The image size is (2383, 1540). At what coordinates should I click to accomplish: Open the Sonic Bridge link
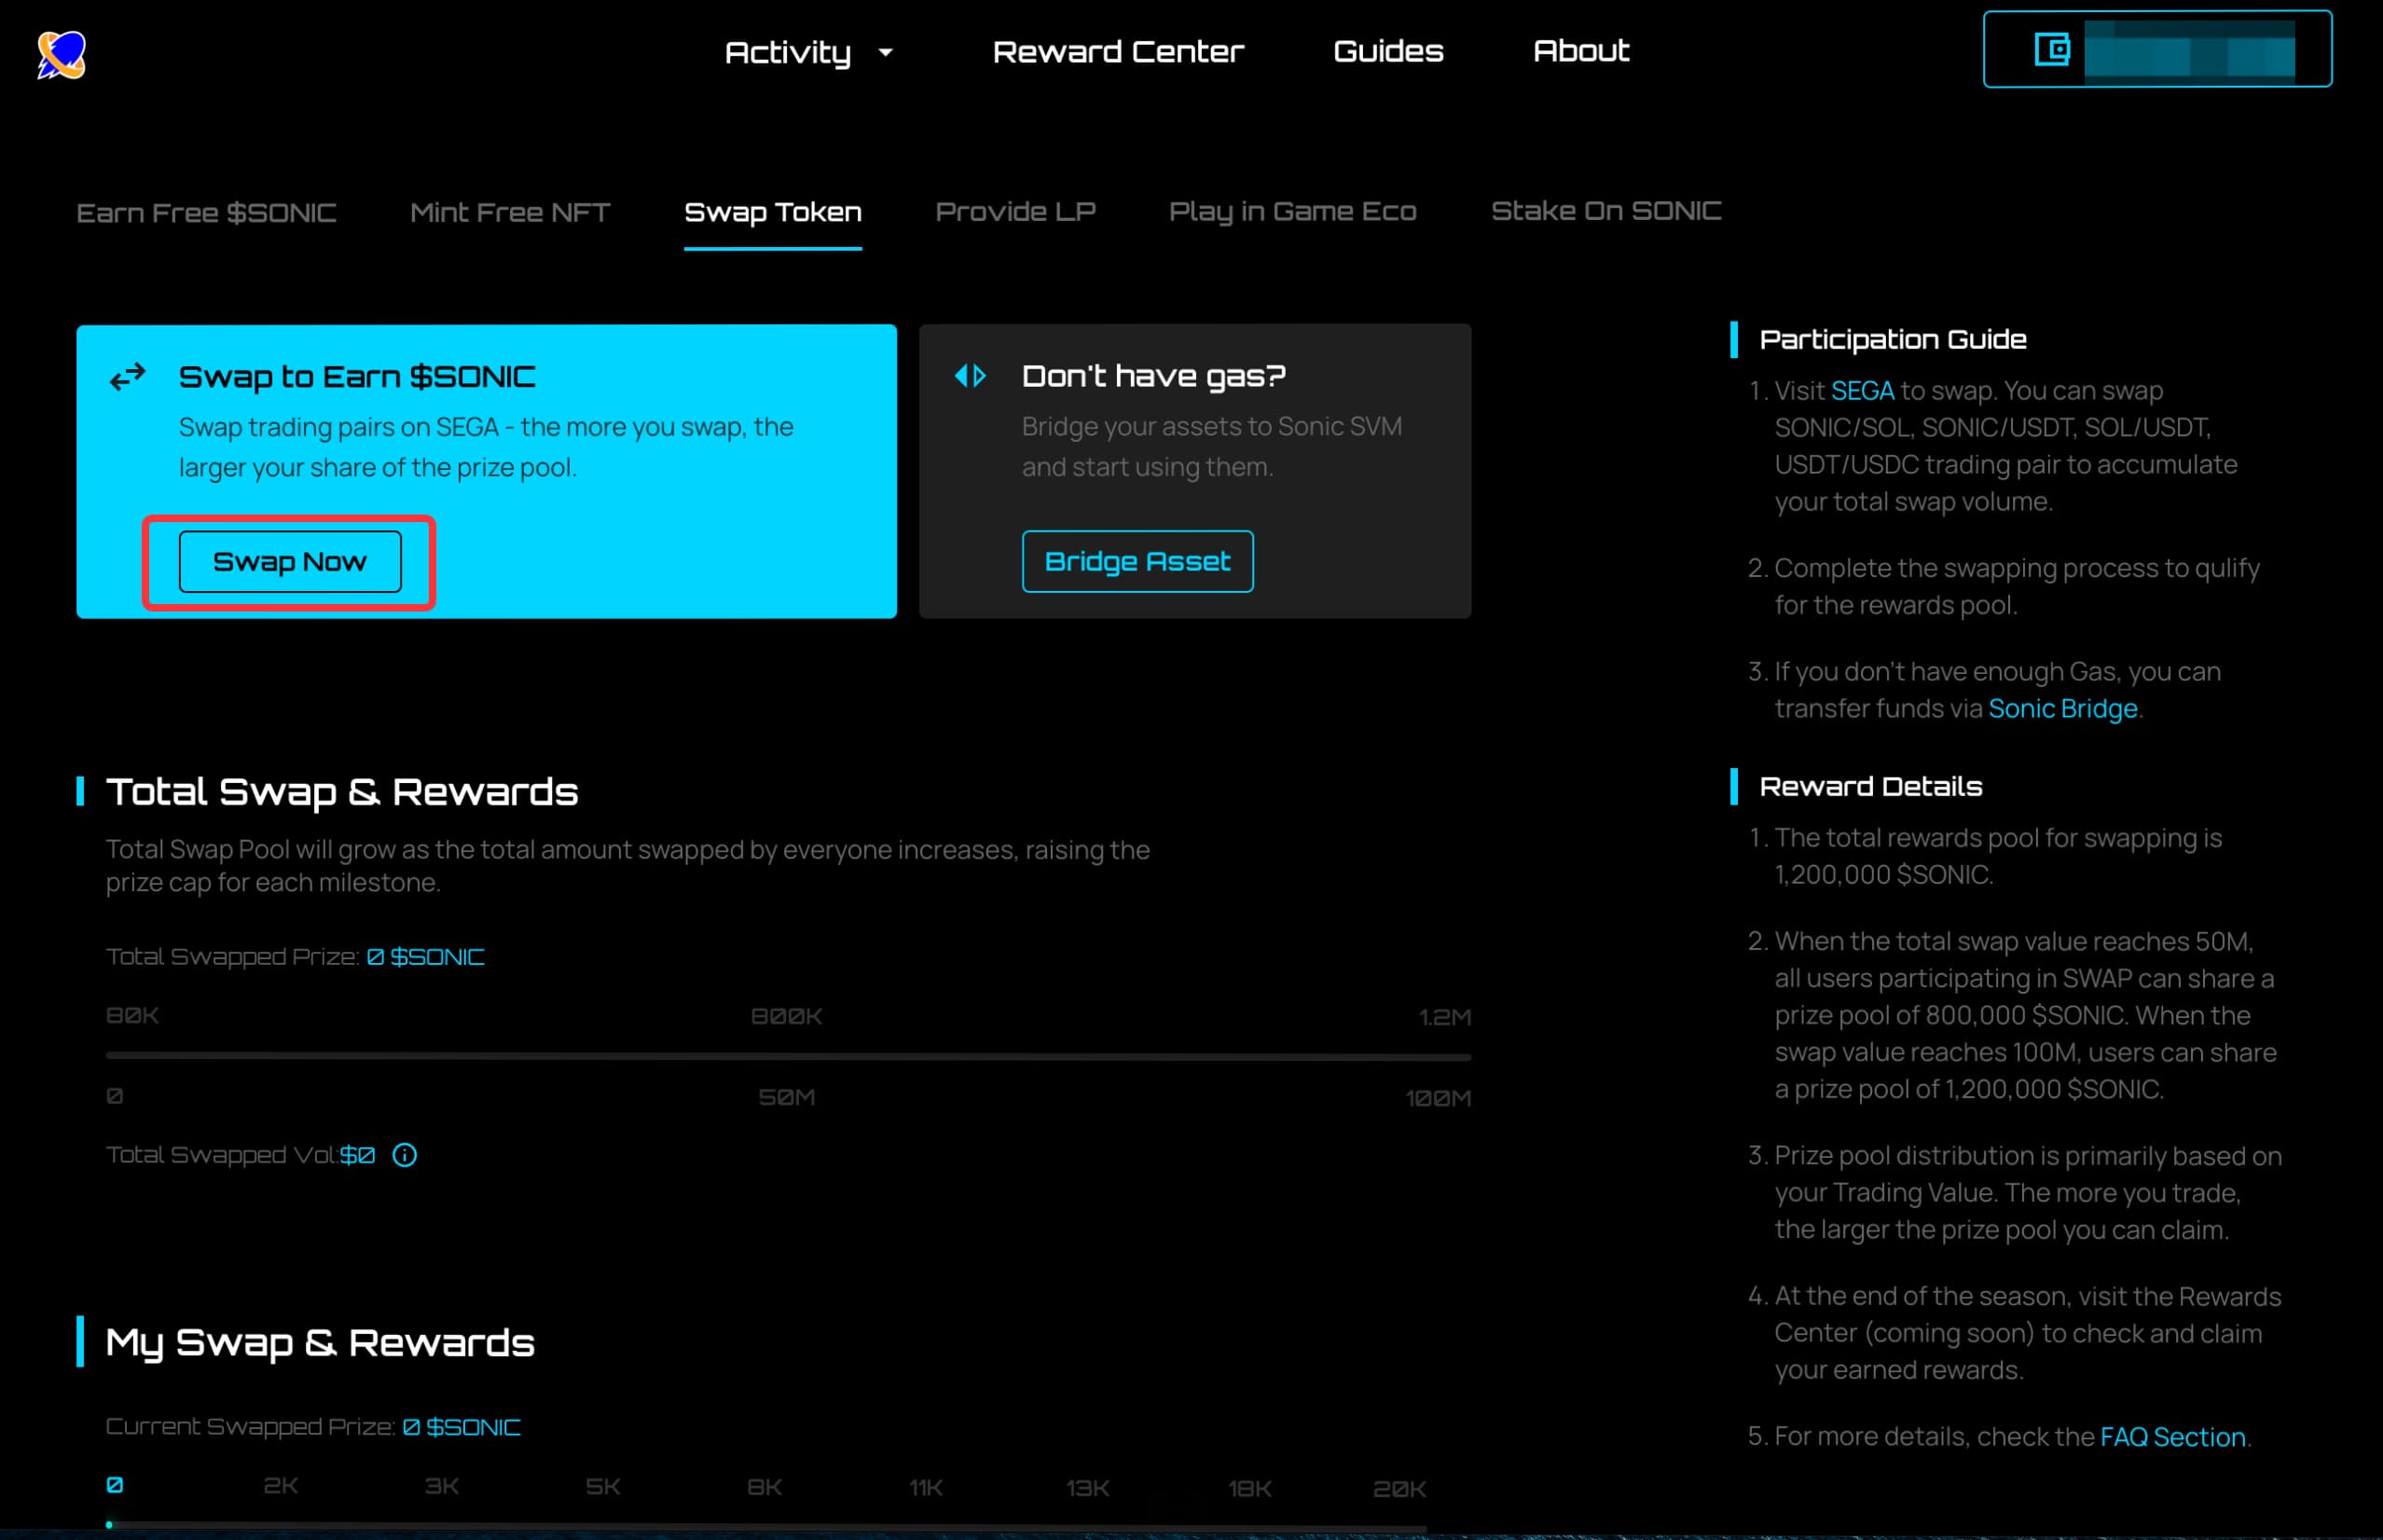click(2062, 708)
